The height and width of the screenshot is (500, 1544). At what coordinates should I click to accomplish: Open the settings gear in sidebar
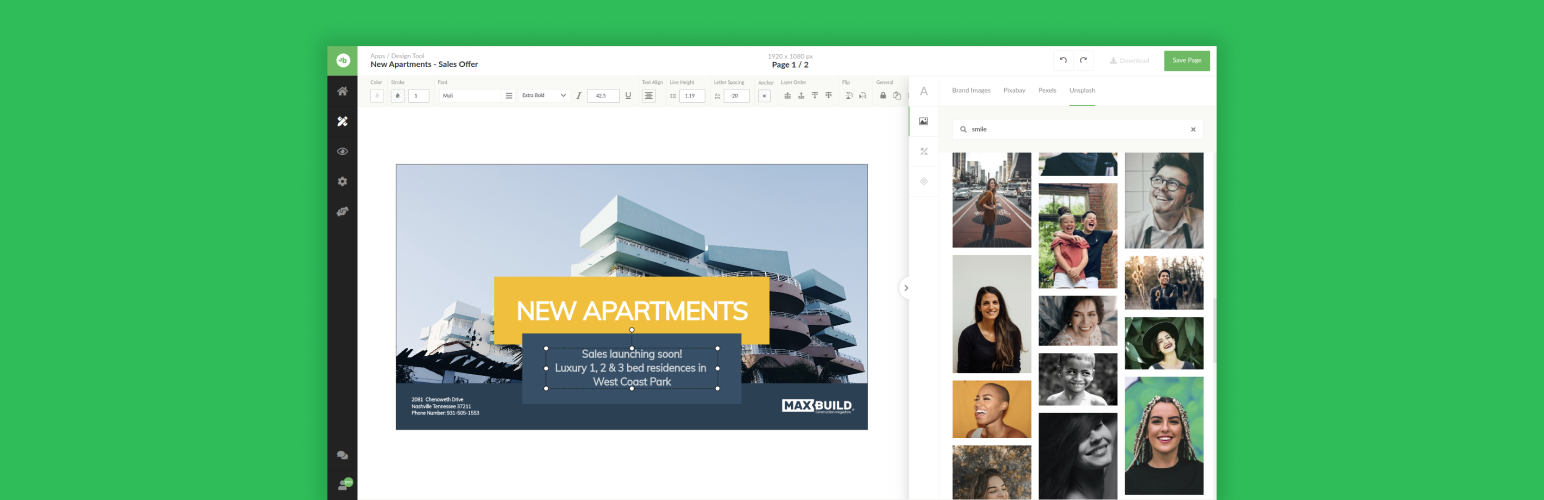342,182
